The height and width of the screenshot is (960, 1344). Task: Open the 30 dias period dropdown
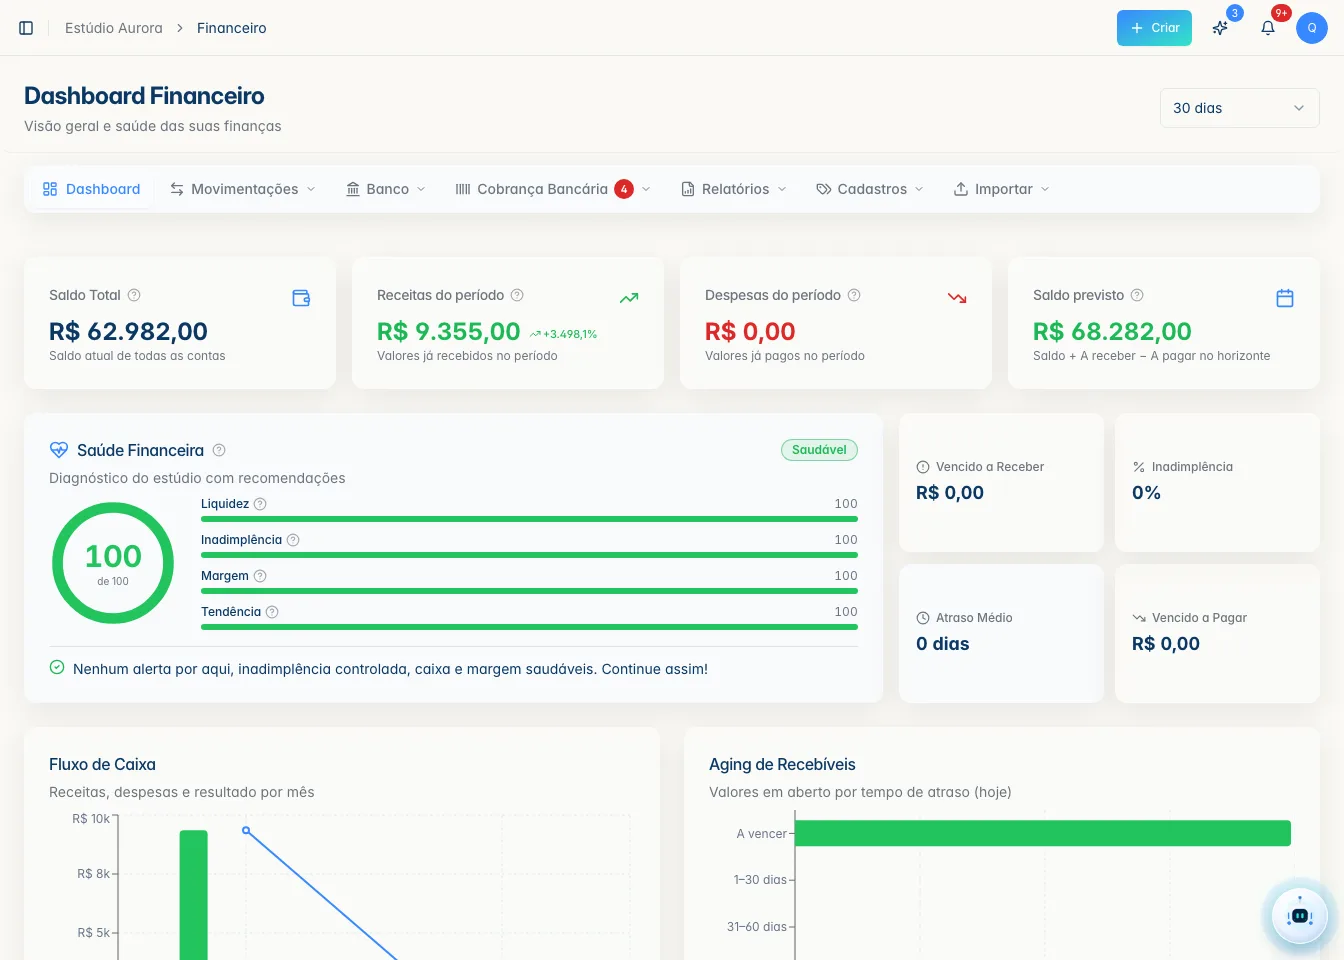coord(1240,108)
